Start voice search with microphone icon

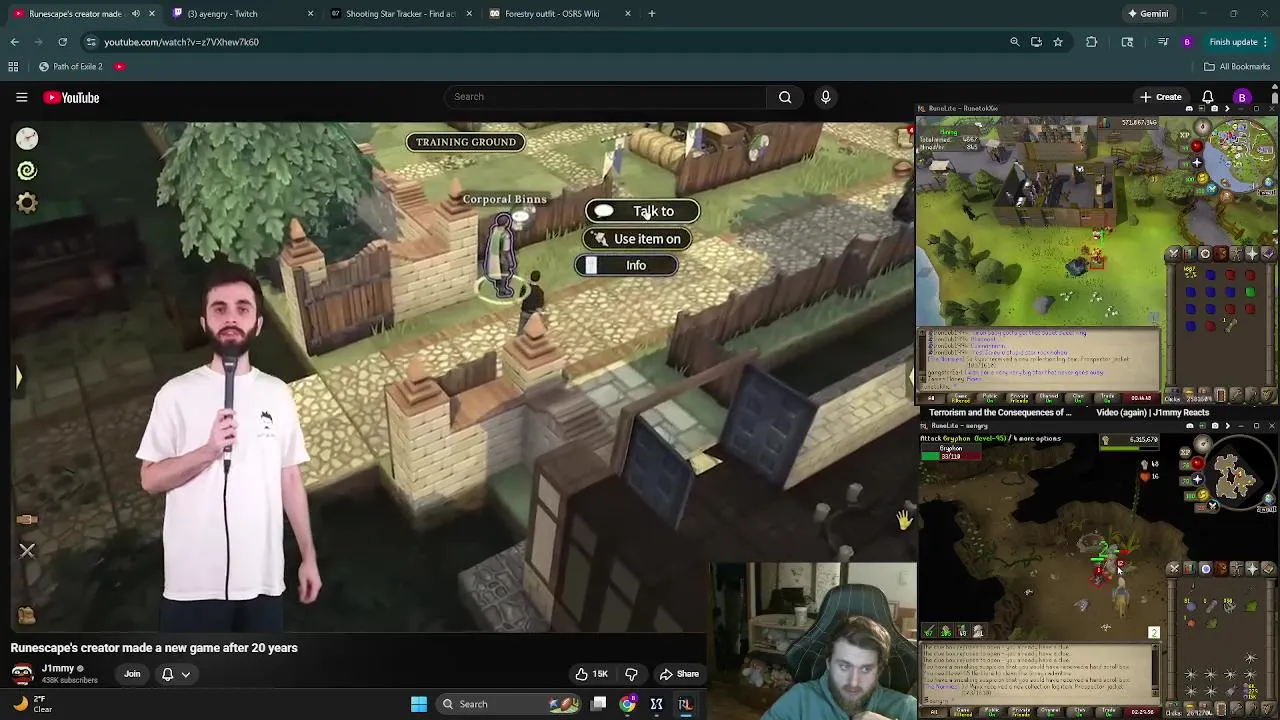pyautogui.click(x=825, y=97)
